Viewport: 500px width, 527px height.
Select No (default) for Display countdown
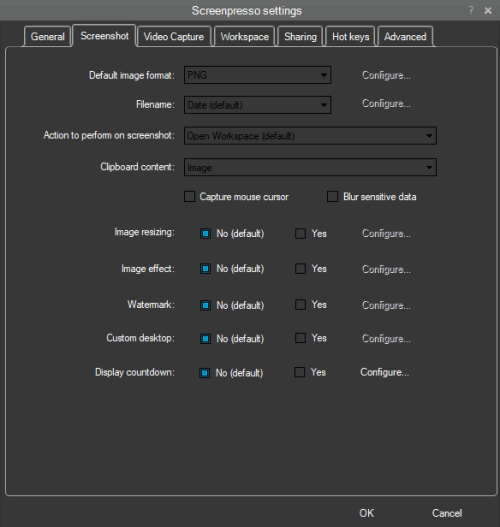(205, 373)
